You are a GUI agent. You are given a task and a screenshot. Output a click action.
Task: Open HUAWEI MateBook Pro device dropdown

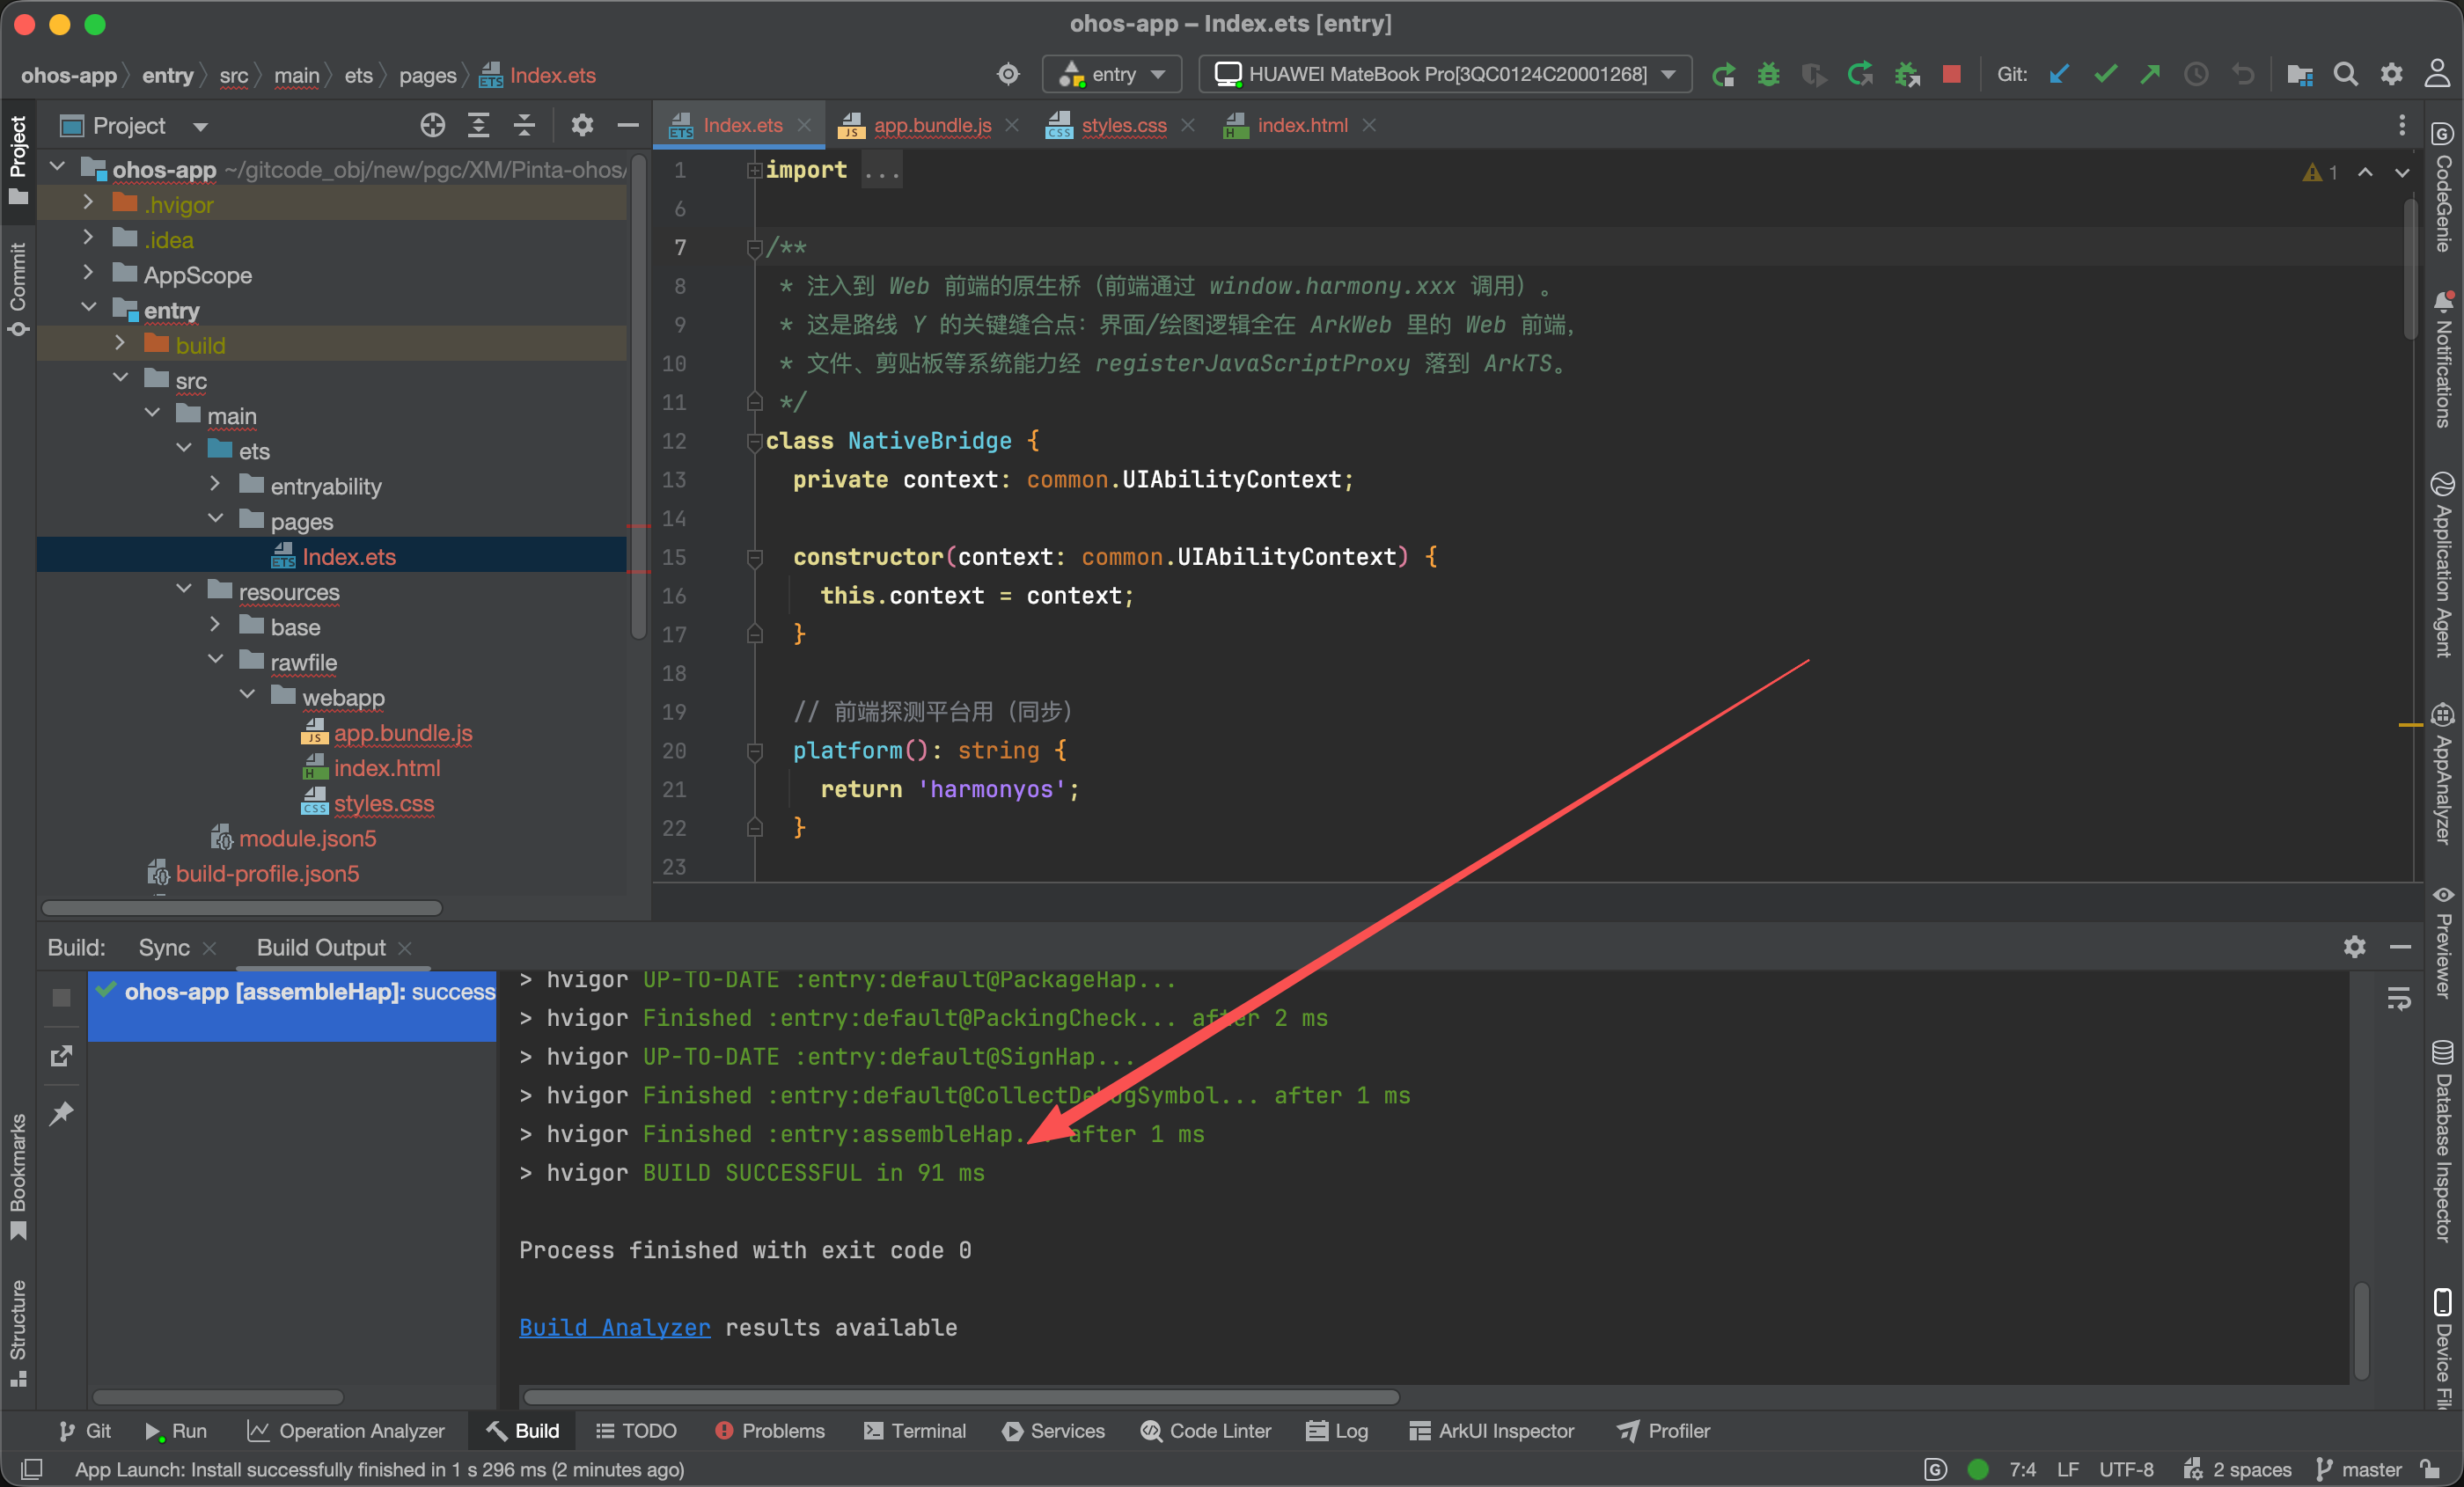tap(1445, 75)
